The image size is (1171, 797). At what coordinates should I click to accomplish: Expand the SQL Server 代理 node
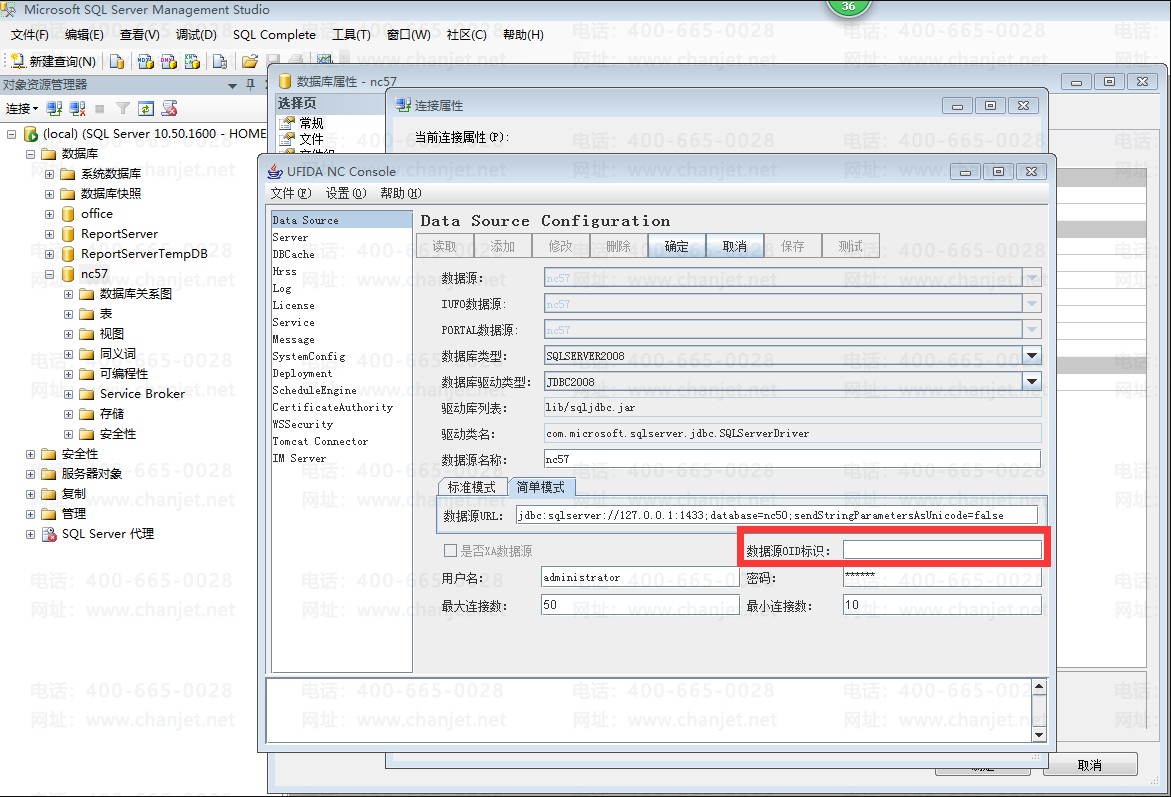point(31,534)
